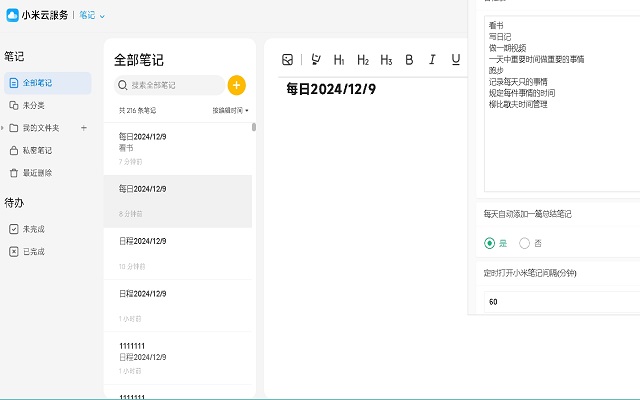Apply H3 heading format
Screen dimensions: 640x400
tap(386, 60)
